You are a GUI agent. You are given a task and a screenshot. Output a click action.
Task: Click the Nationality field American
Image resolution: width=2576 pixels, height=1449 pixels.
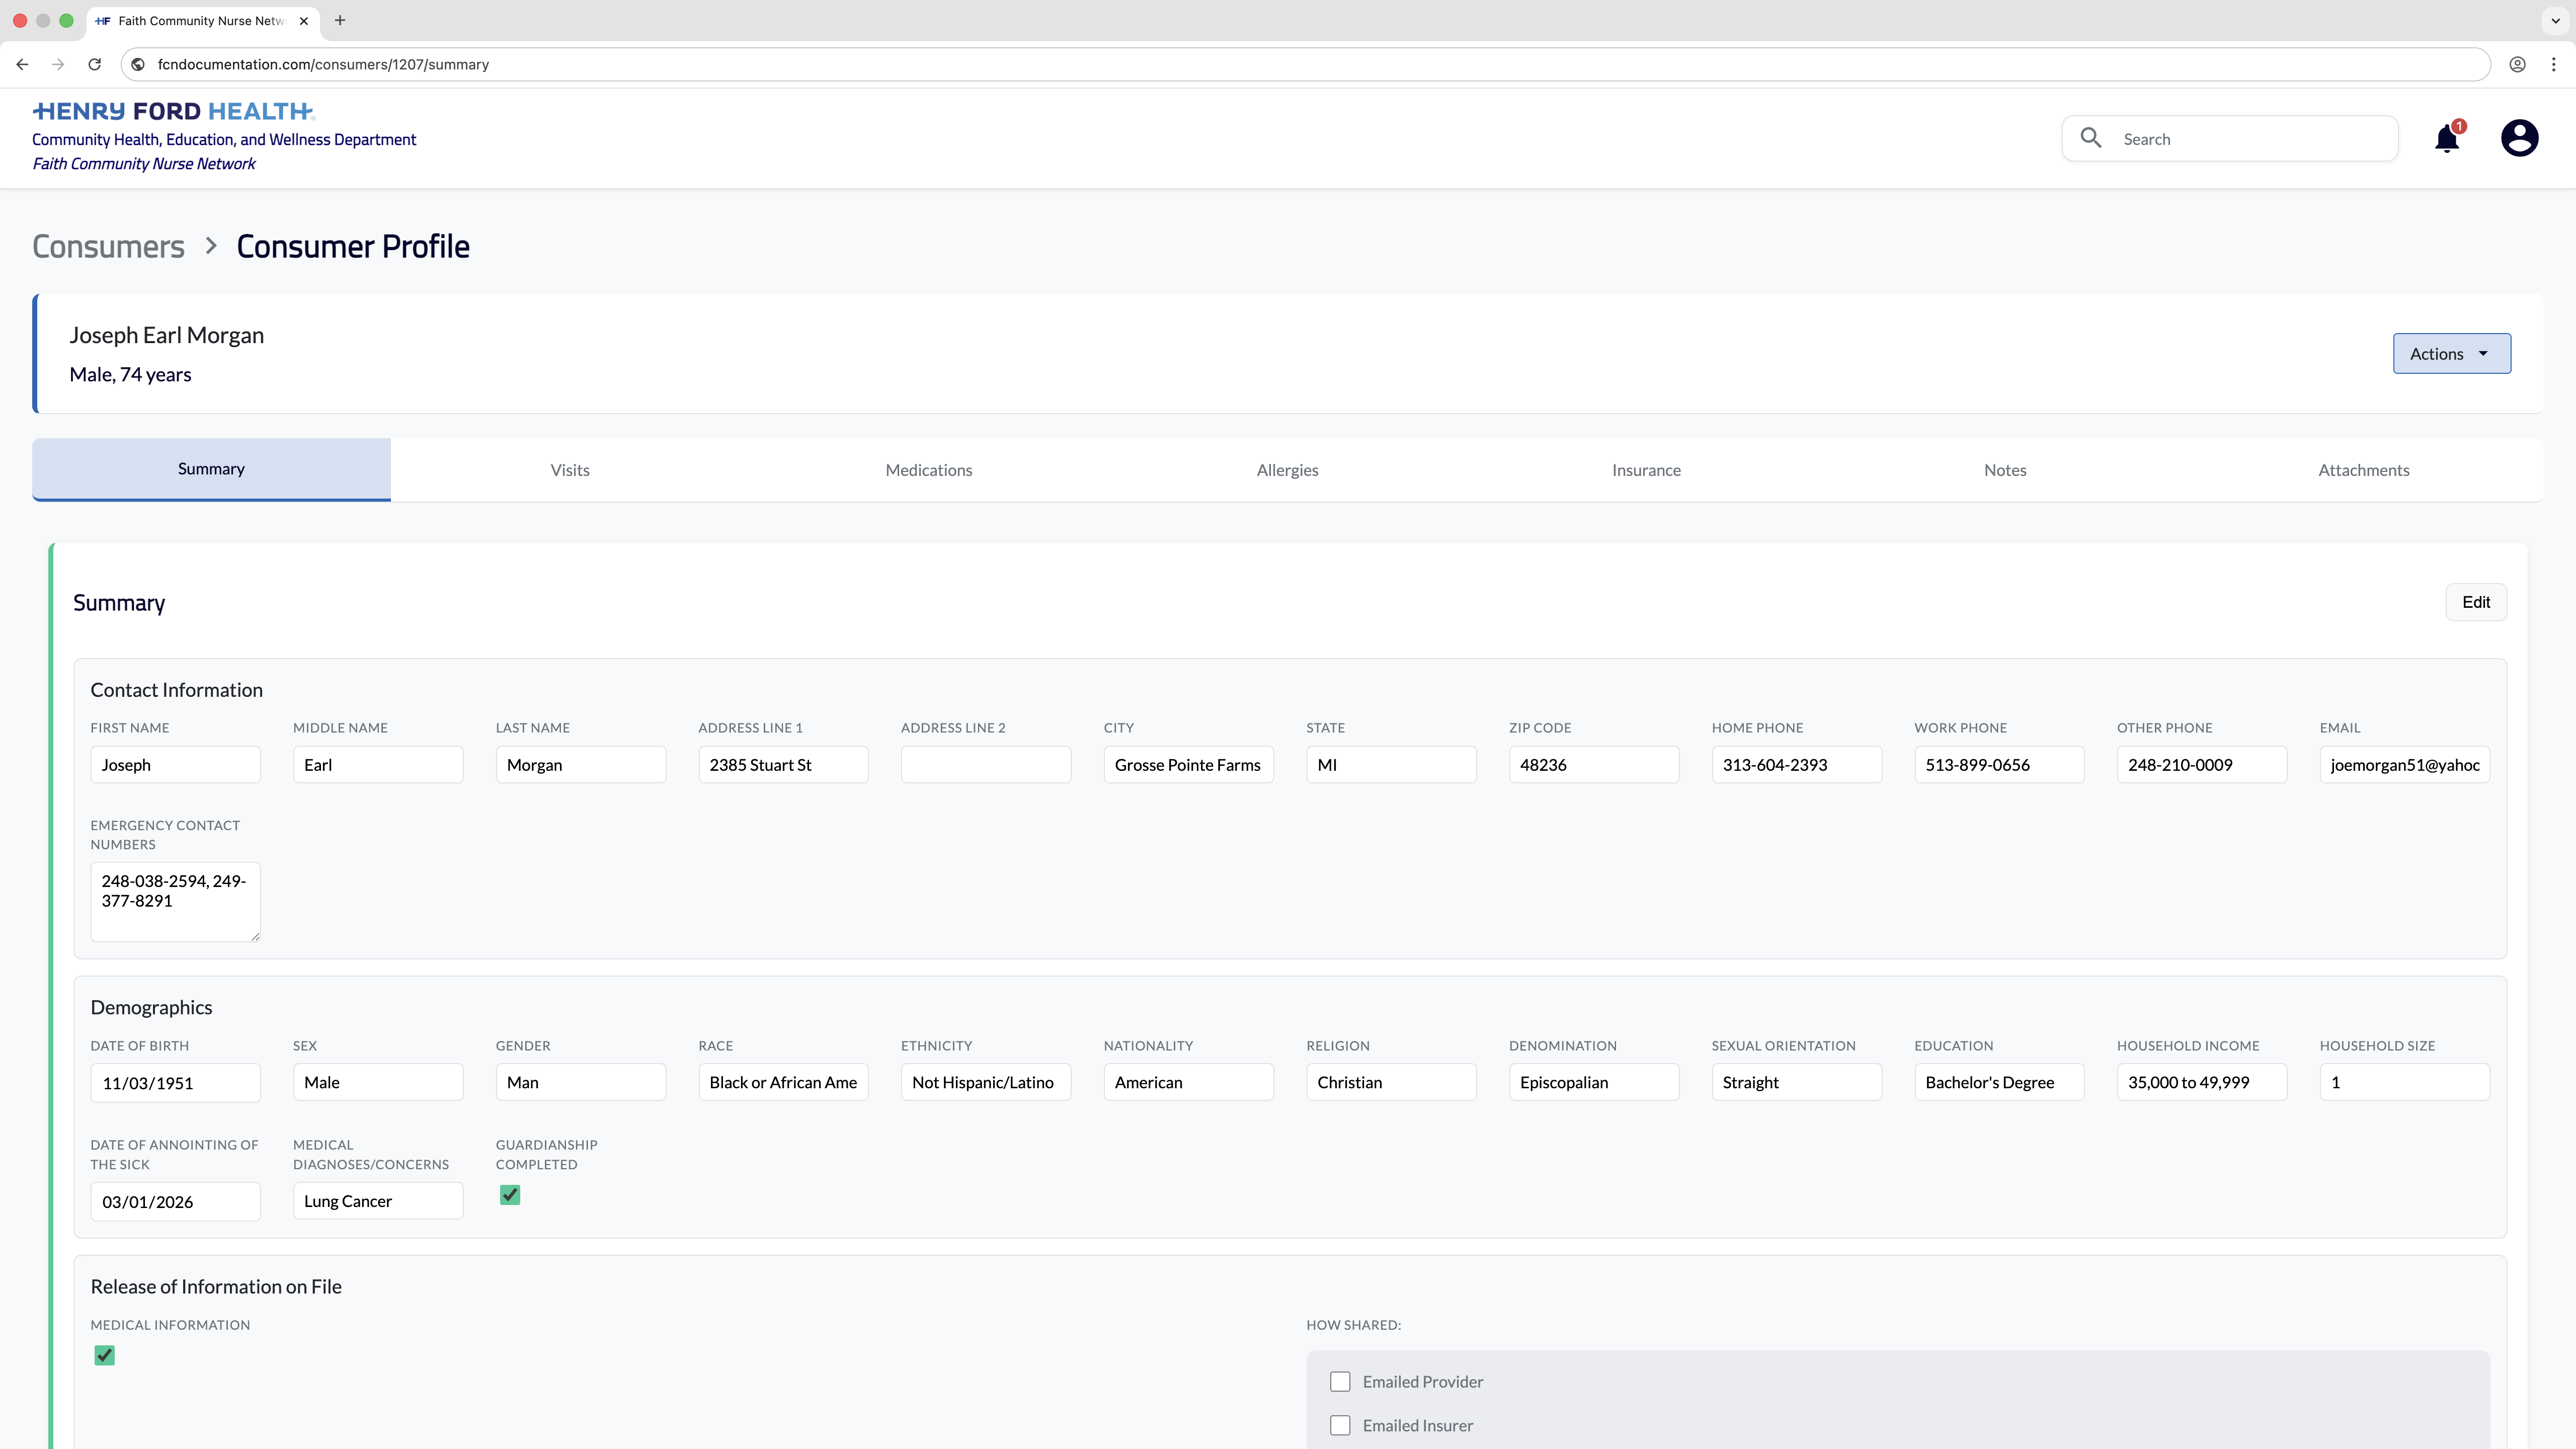(x=1189, y=1082)
